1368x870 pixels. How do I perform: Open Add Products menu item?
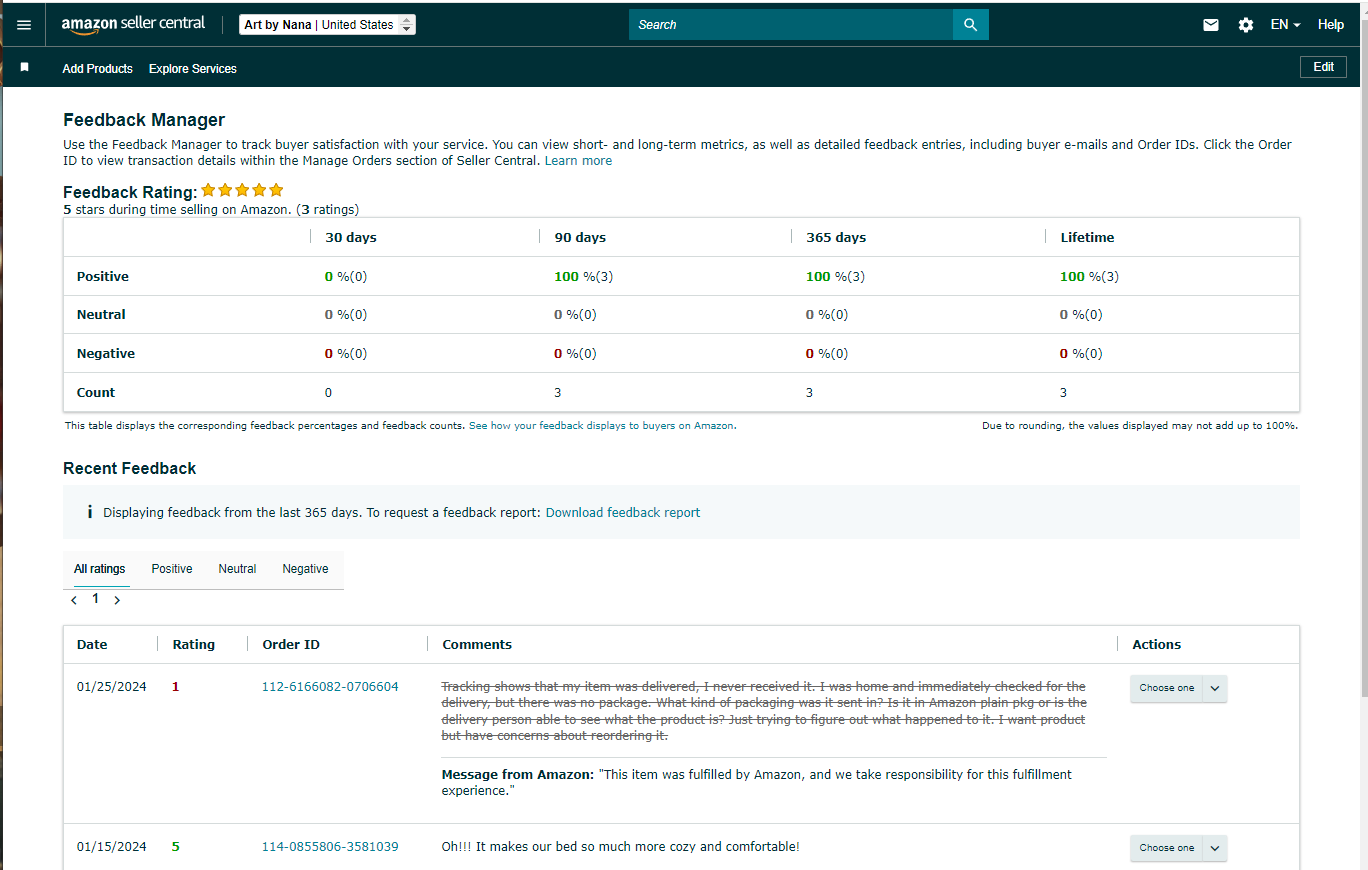97,69
